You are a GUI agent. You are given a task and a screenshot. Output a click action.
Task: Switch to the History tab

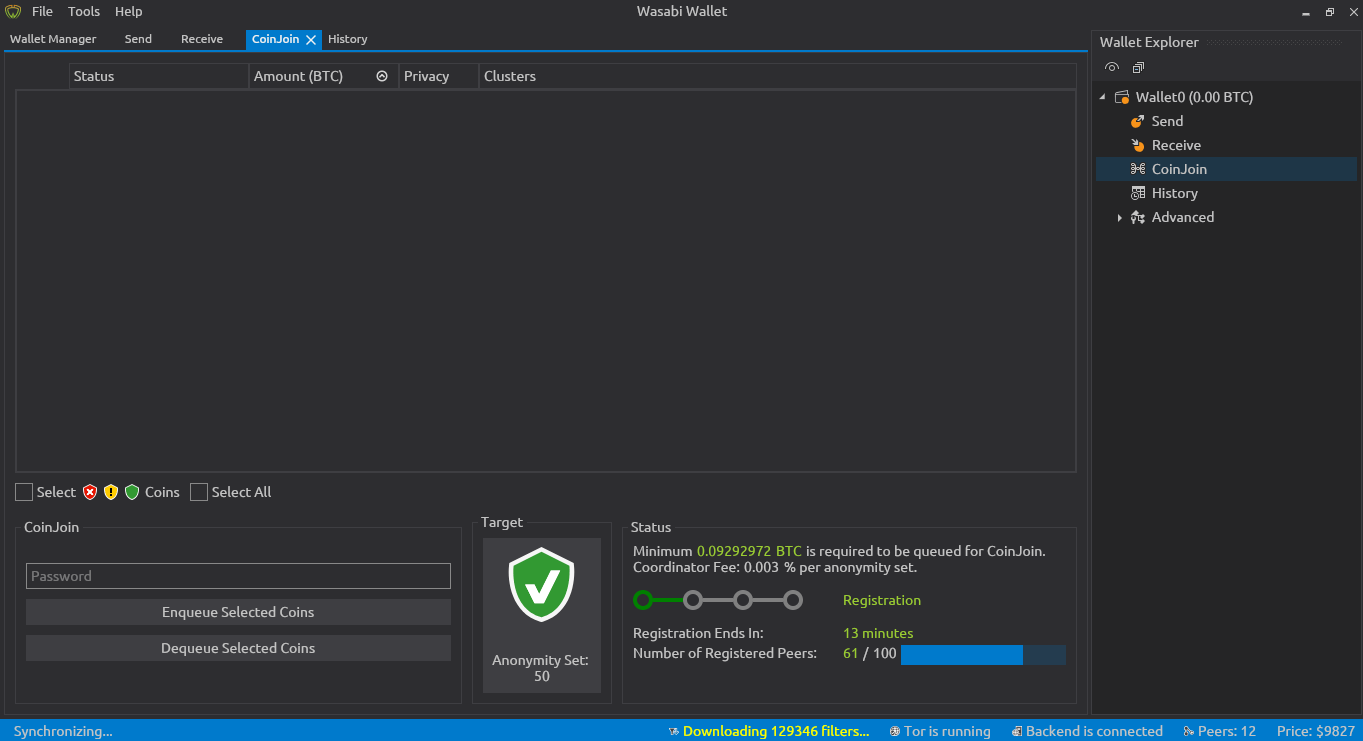[348, 39]
